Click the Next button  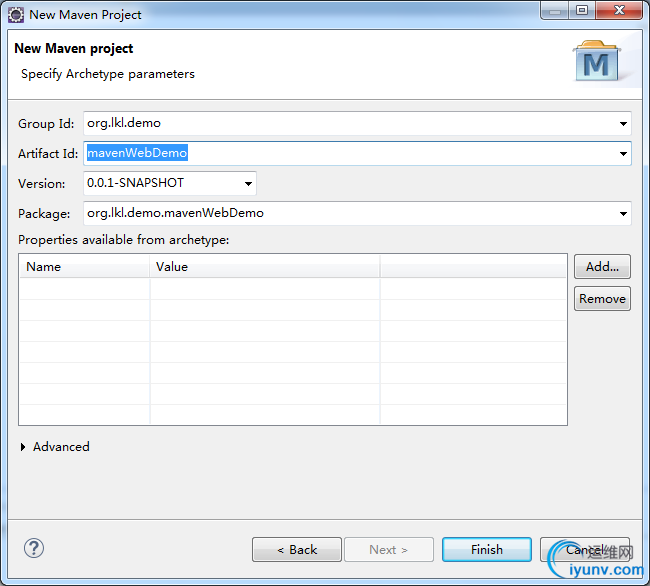[389, 550]
